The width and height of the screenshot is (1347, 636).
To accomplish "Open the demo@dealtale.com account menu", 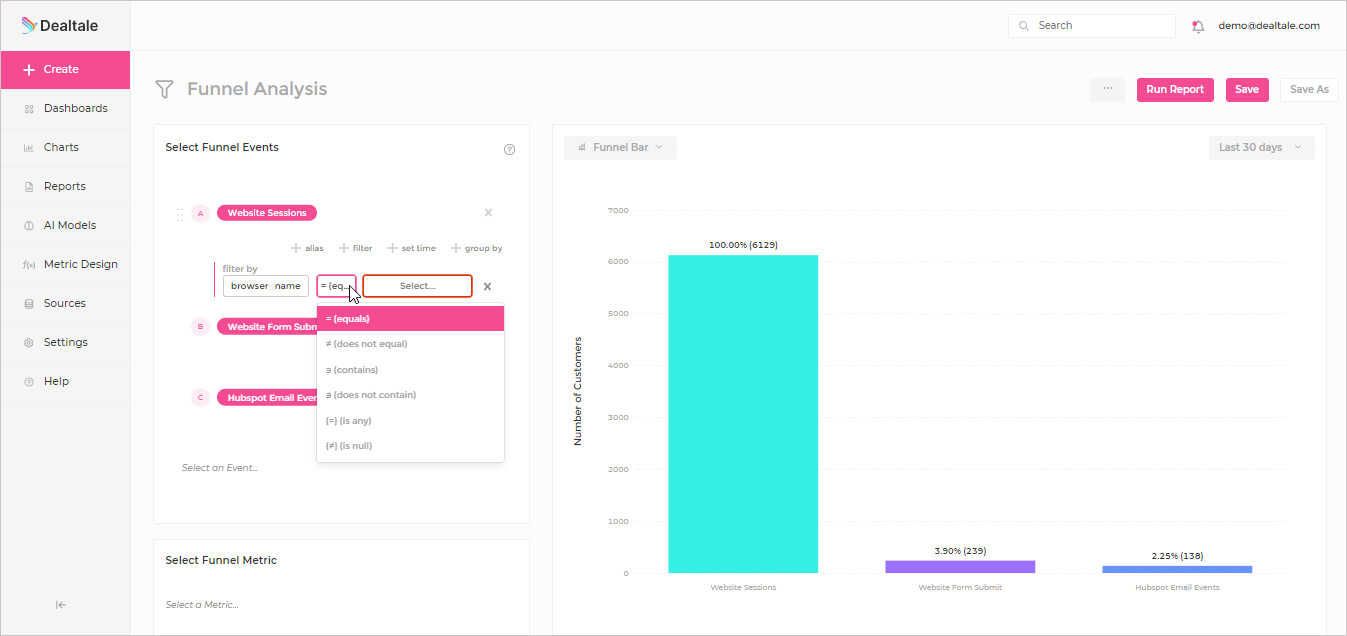I will [1269, 26].
